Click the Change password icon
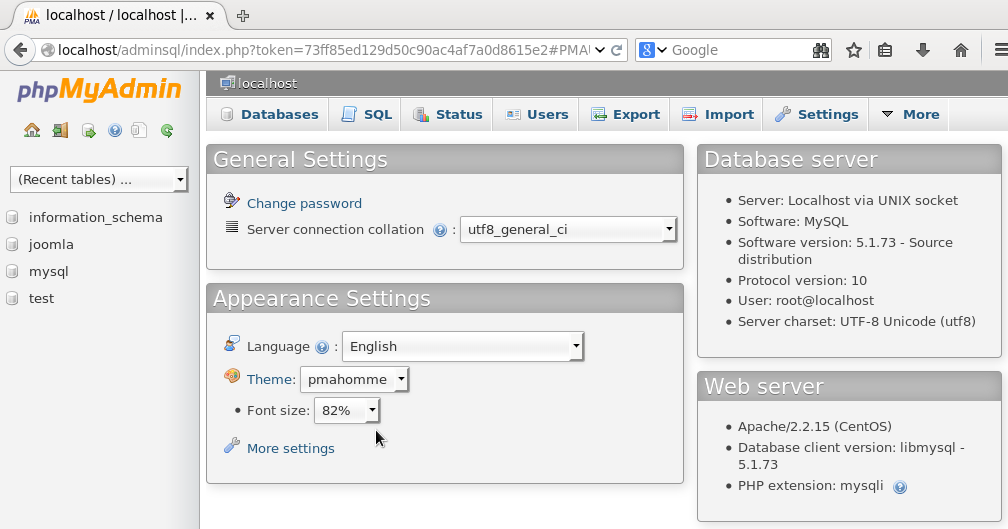 (x=231, y=201)
